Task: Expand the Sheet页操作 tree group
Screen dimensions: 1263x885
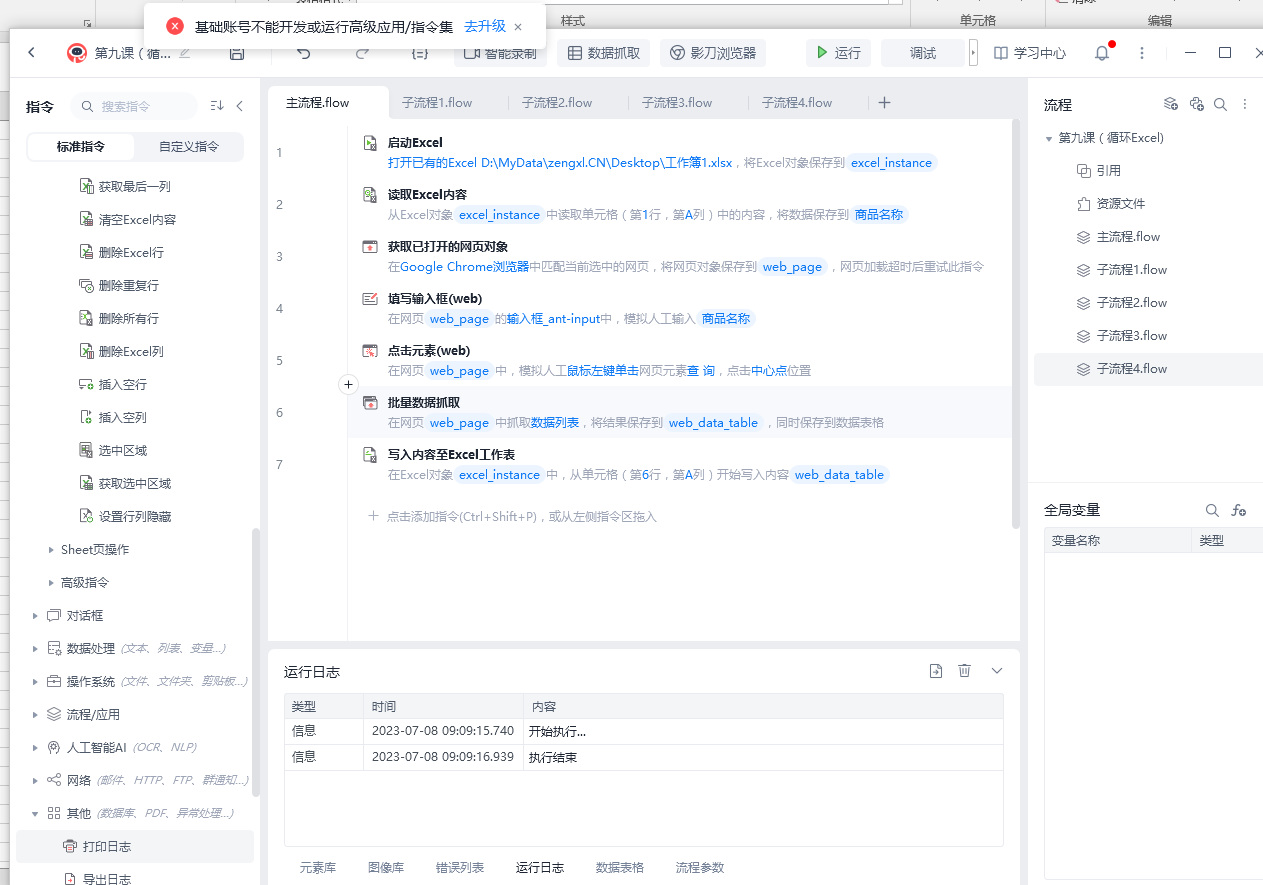Action: [52, 550]
